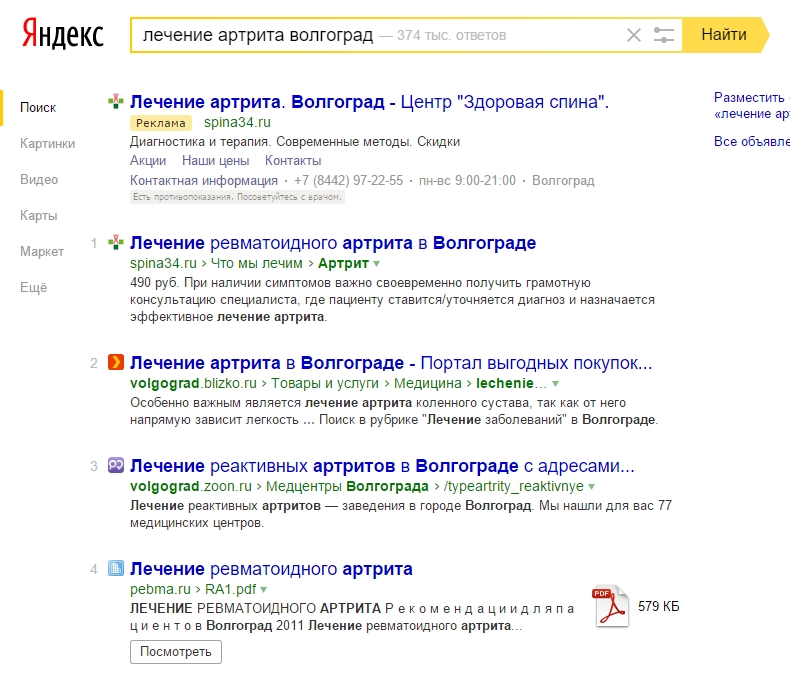
Task: Open ad title Лечение артрита. Волгоград
Action: coord(369,102)
